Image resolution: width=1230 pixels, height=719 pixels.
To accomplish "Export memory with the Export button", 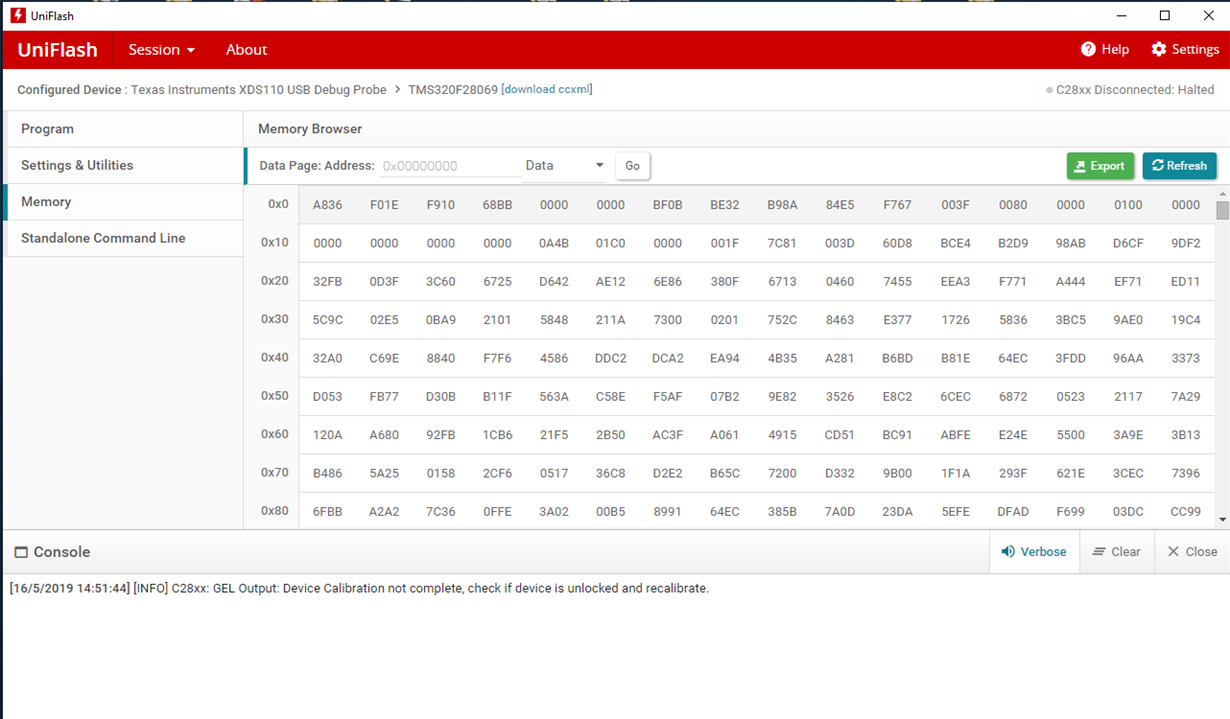I will point(1100,166).
